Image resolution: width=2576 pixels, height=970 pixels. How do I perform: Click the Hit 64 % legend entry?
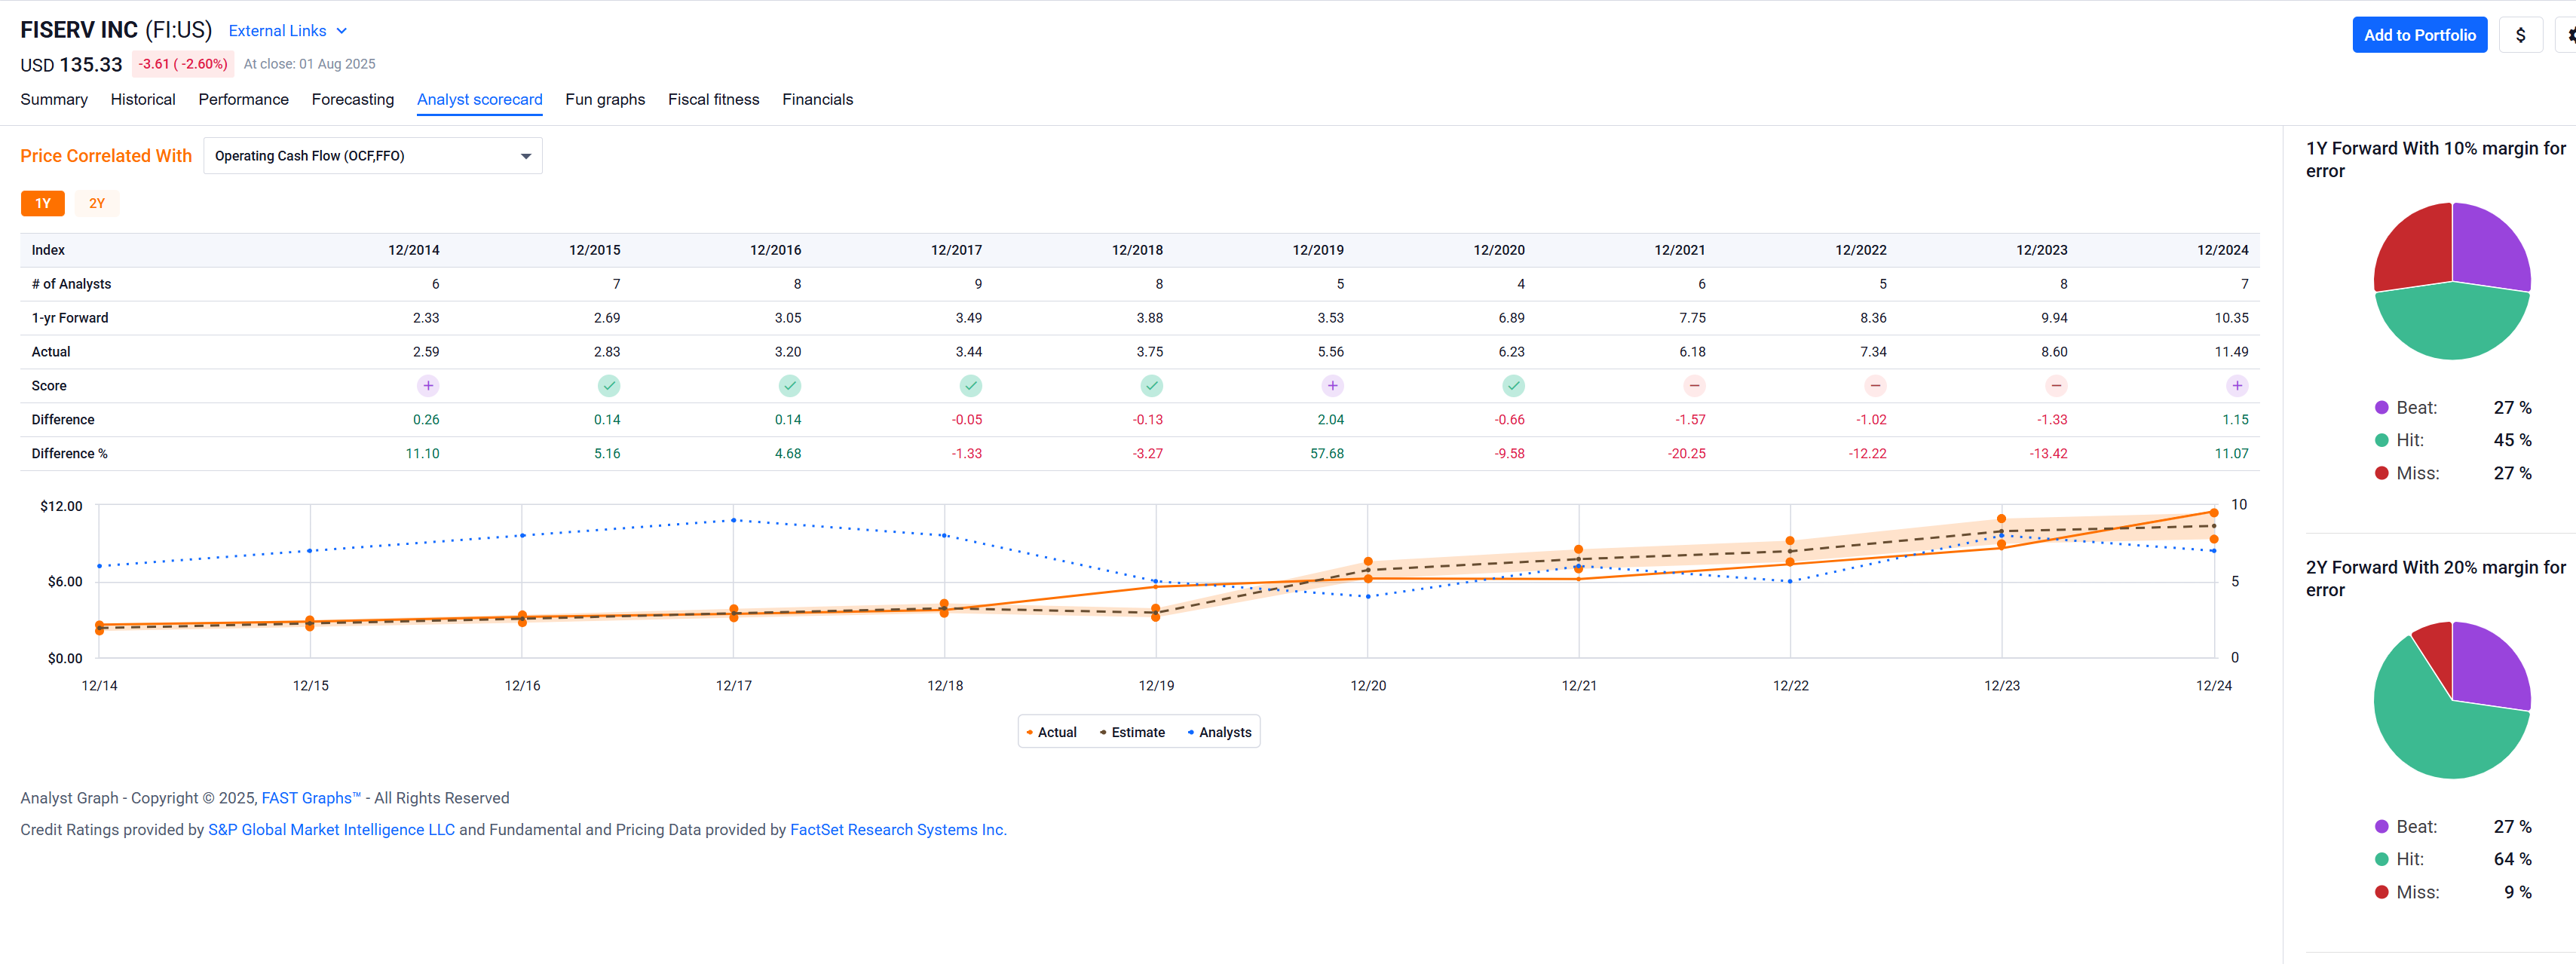pos(2453,860)
